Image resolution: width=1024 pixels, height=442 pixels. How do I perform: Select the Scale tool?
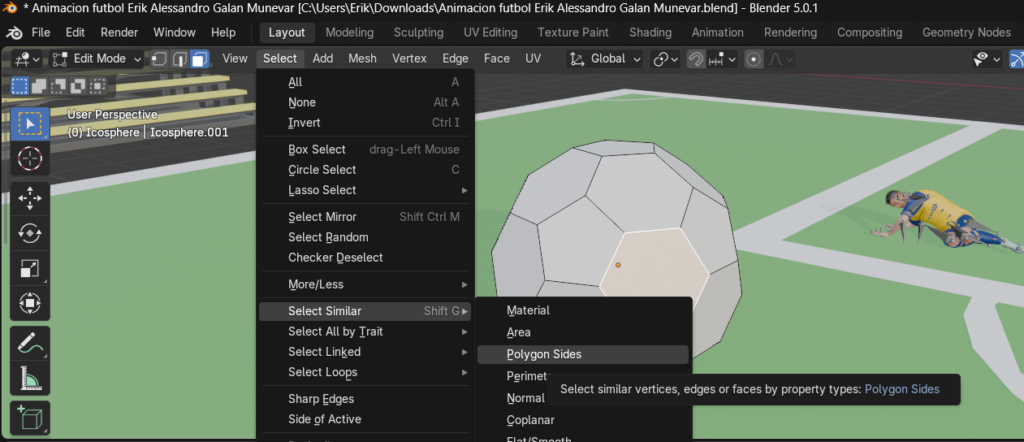coord(30,268)
